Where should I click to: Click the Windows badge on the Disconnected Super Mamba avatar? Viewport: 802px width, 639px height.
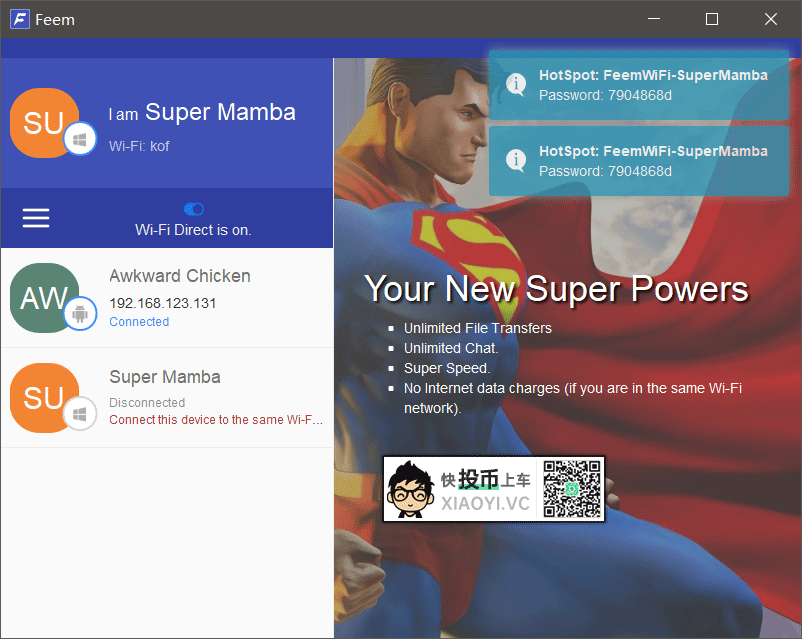coord(80,413)
